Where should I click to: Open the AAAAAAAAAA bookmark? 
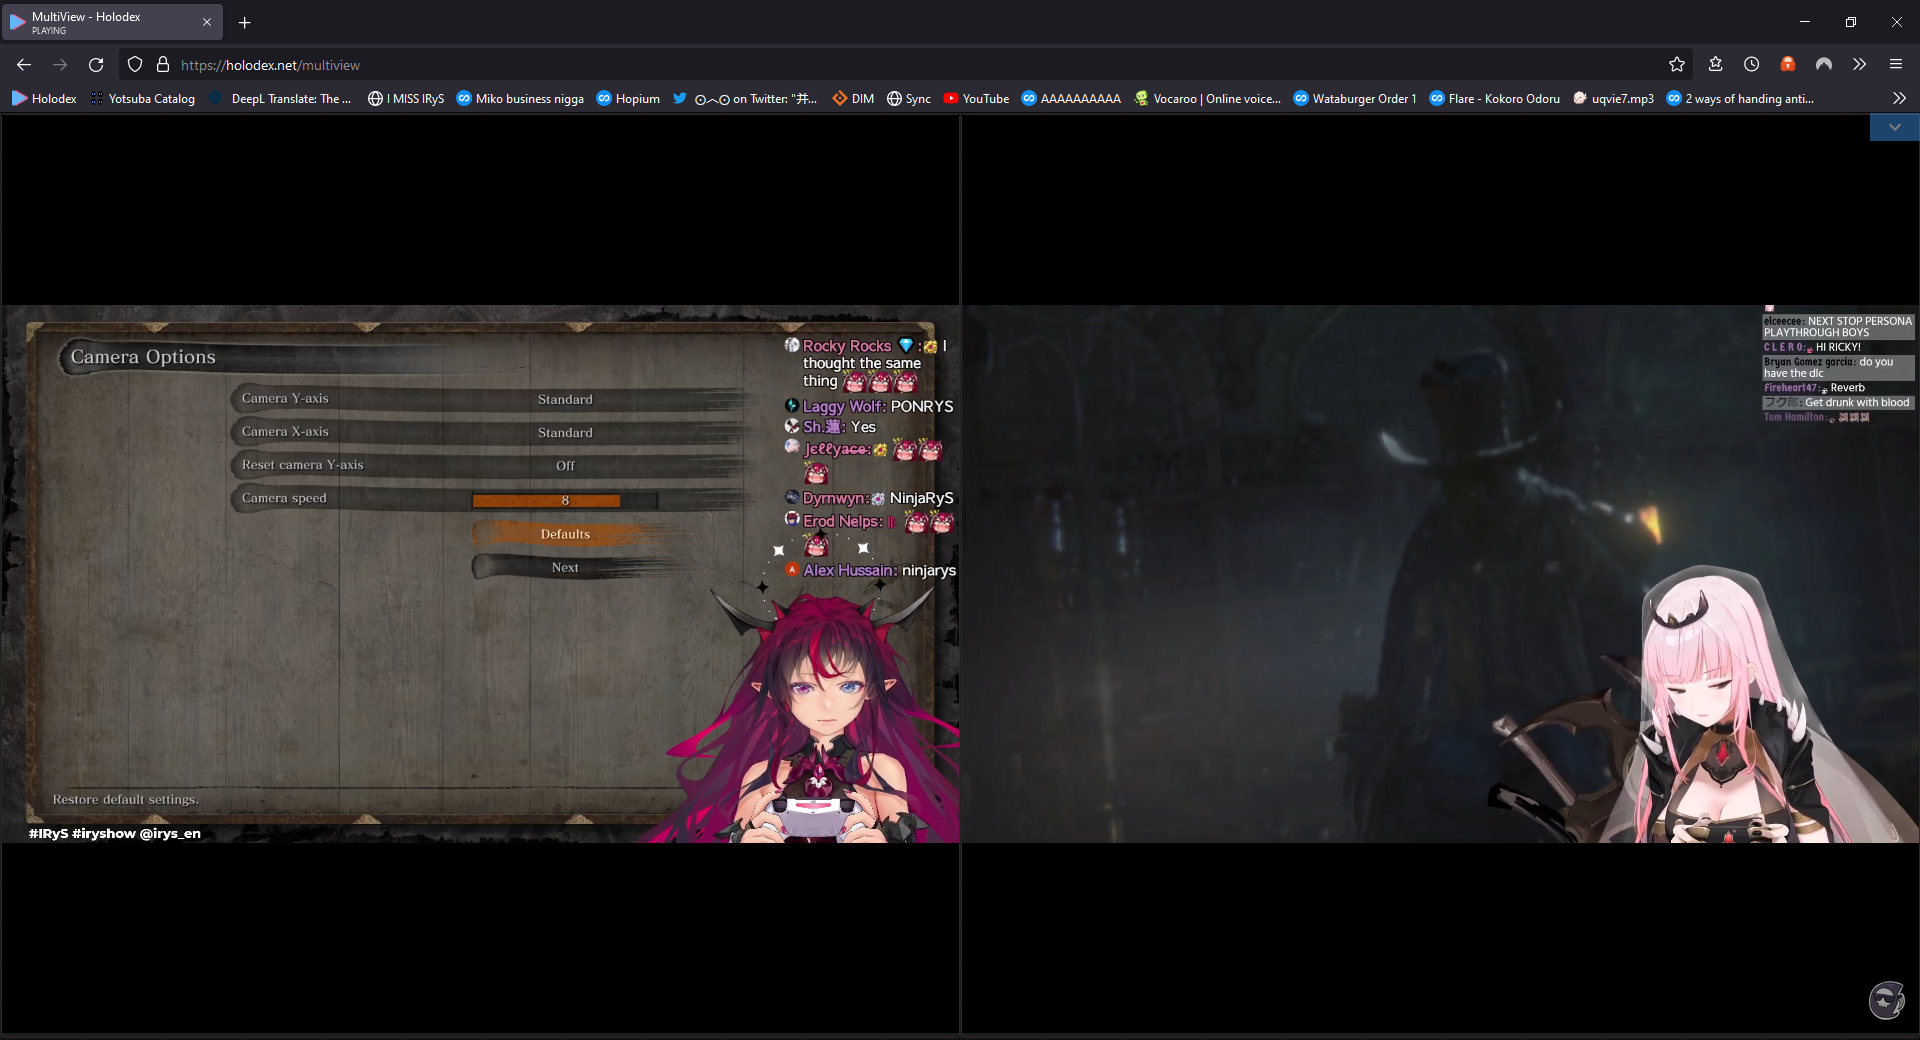(x=1071, y=99)
